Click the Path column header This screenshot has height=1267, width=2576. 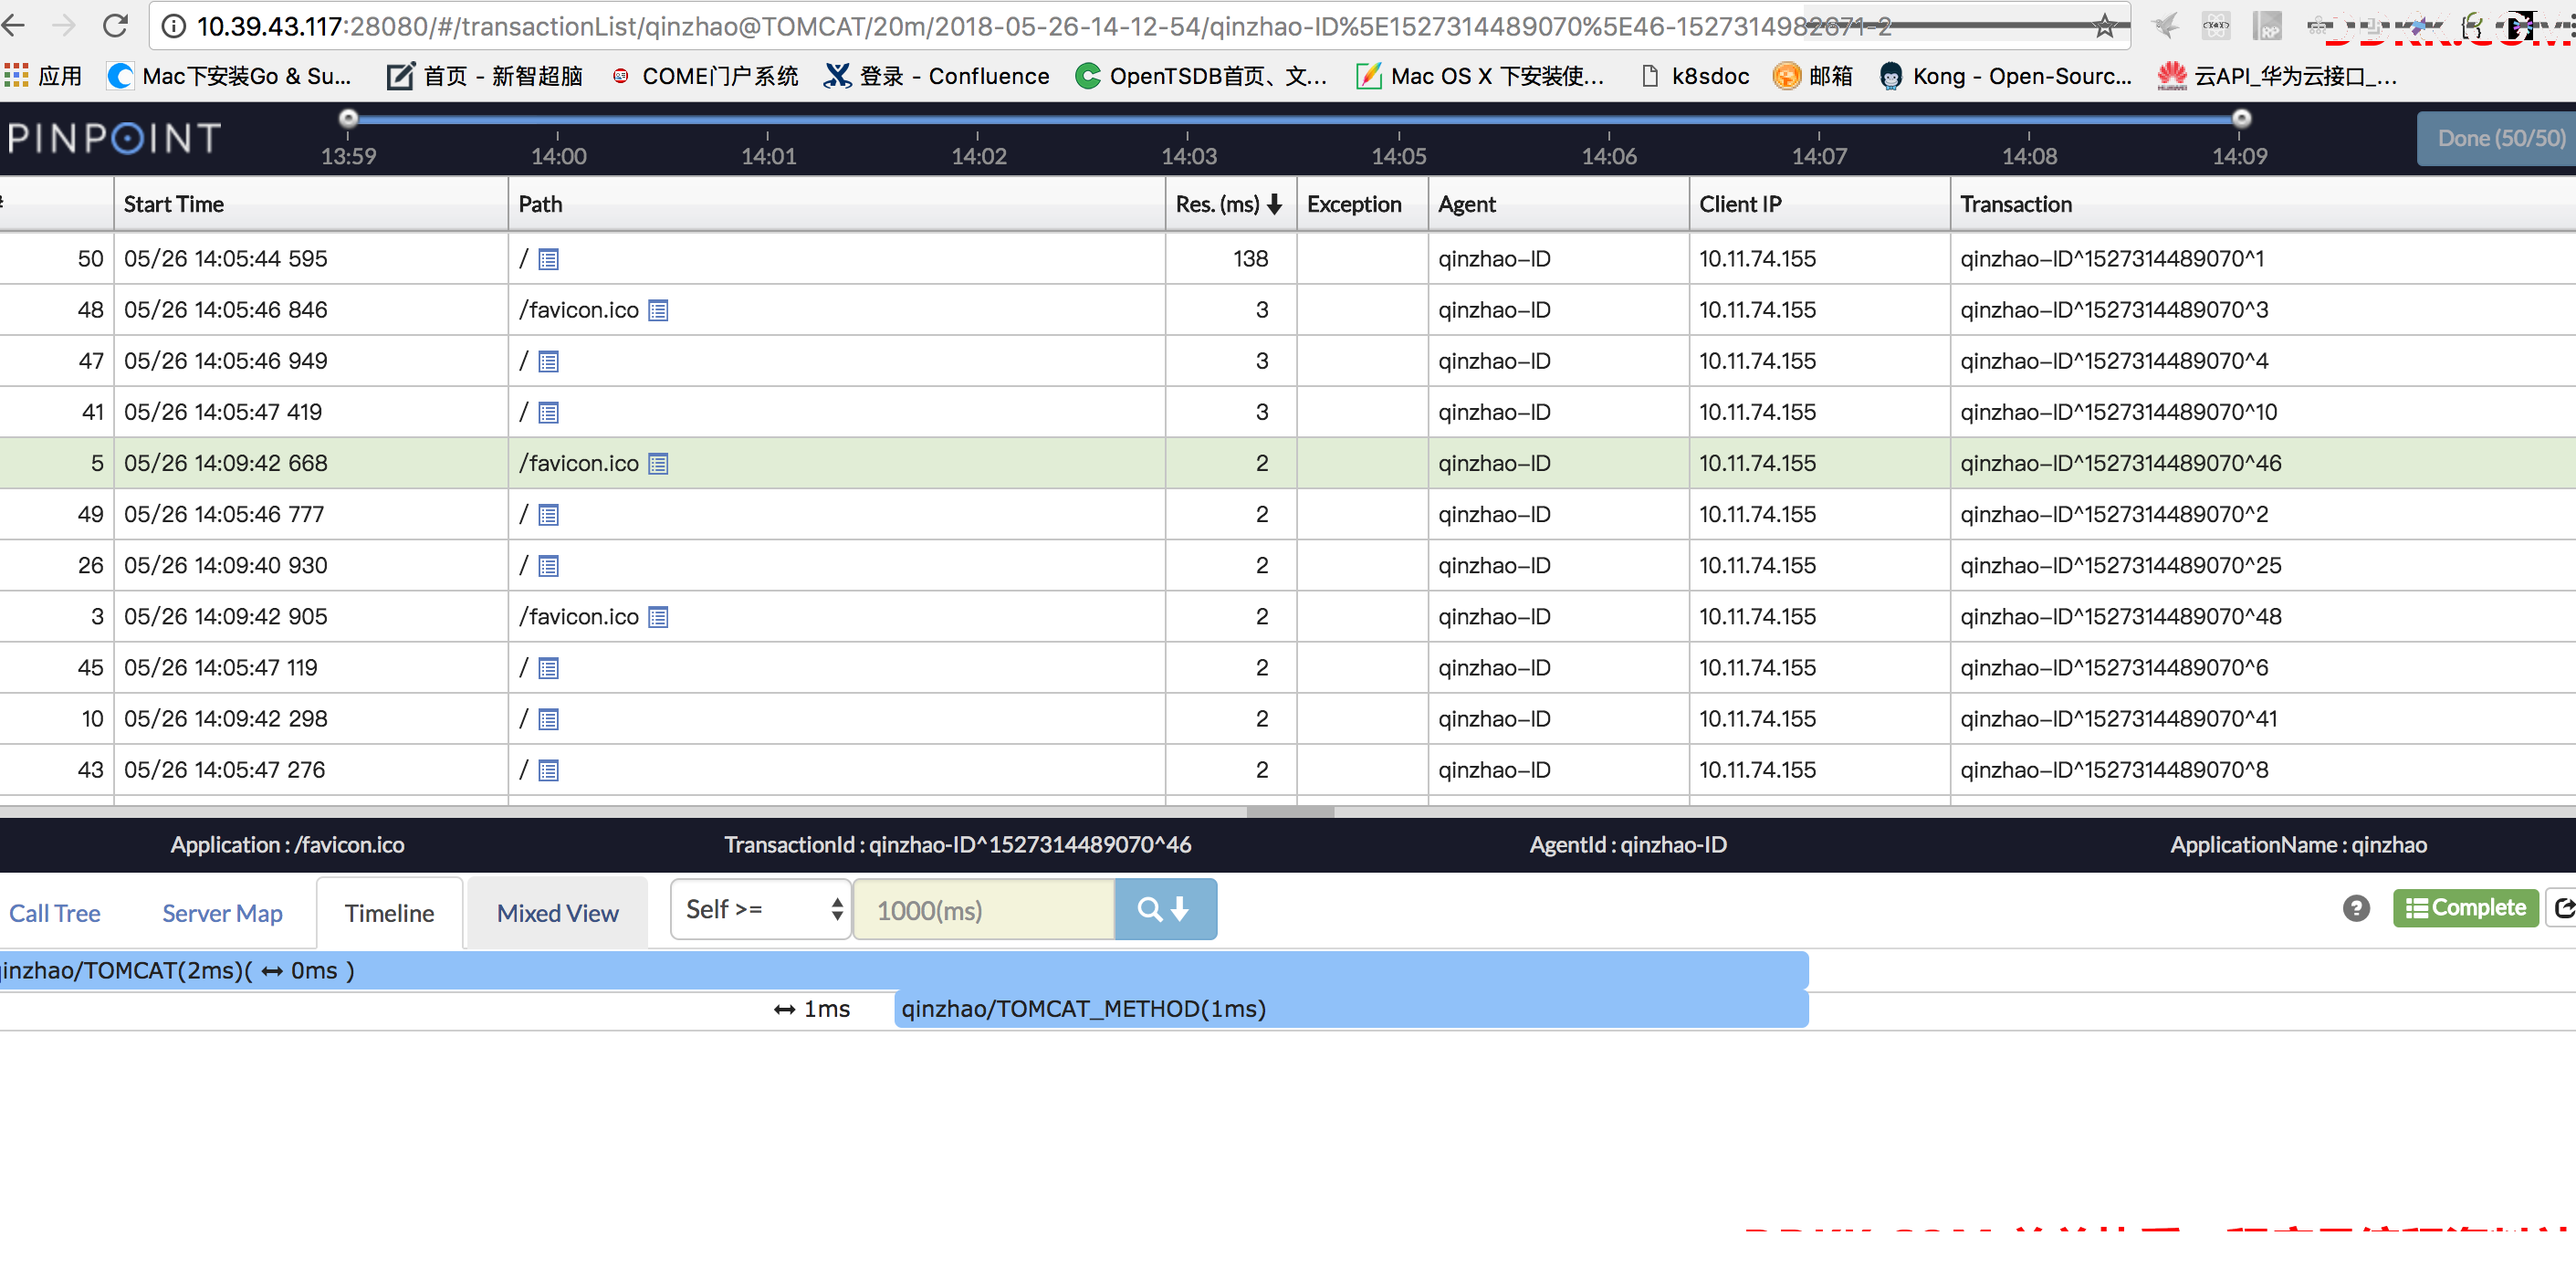[837, 204]
